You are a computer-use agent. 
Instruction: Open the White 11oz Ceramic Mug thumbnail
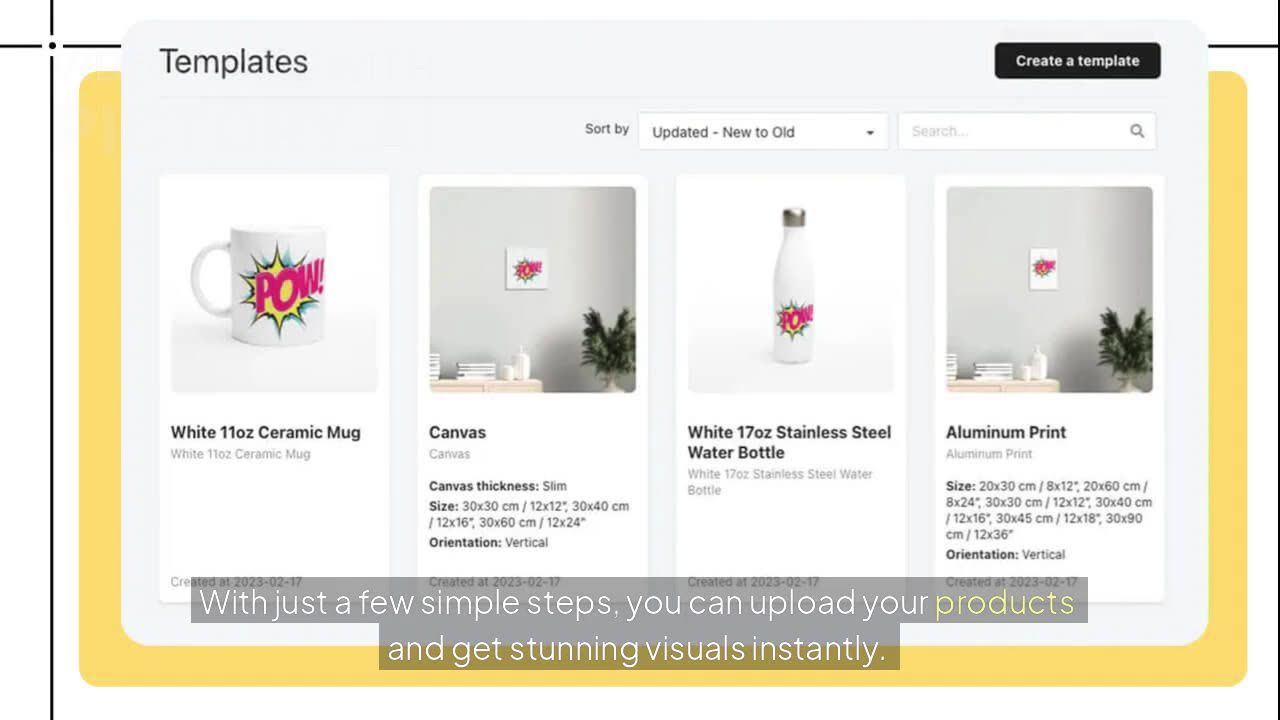click(x=274, y=289)
